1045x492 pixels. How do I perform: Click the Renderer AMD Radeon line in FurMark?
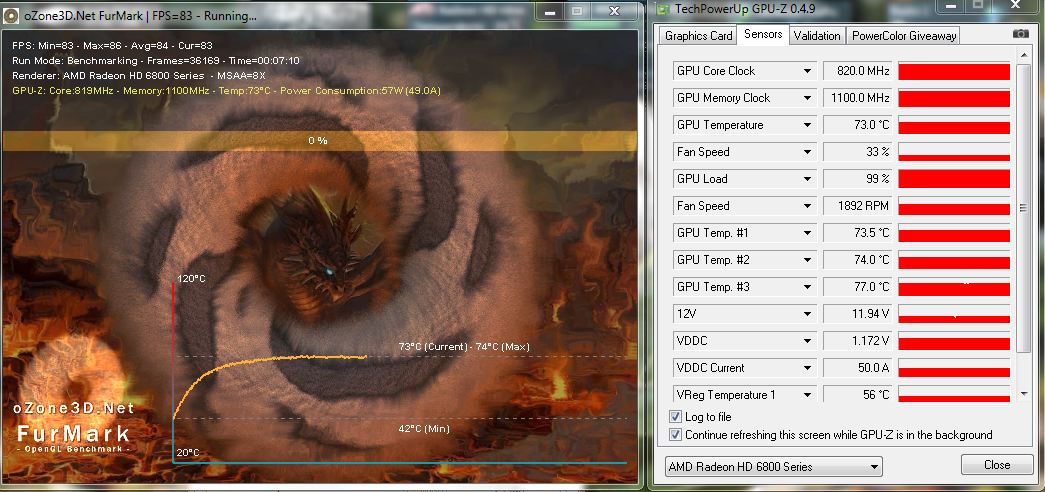139,75
